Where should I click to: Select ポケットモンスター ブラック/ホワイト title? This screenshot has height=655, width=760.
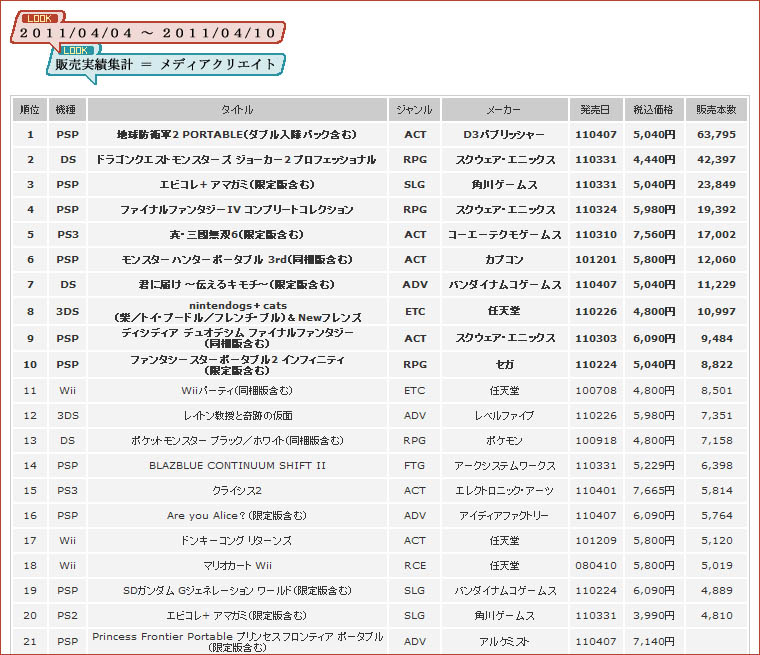click(237, 441)
